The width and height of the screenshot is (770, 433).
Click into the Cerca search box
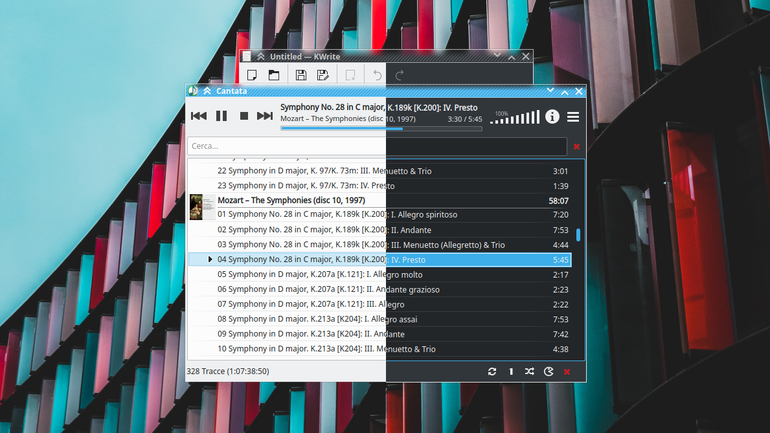pos(377,146)
